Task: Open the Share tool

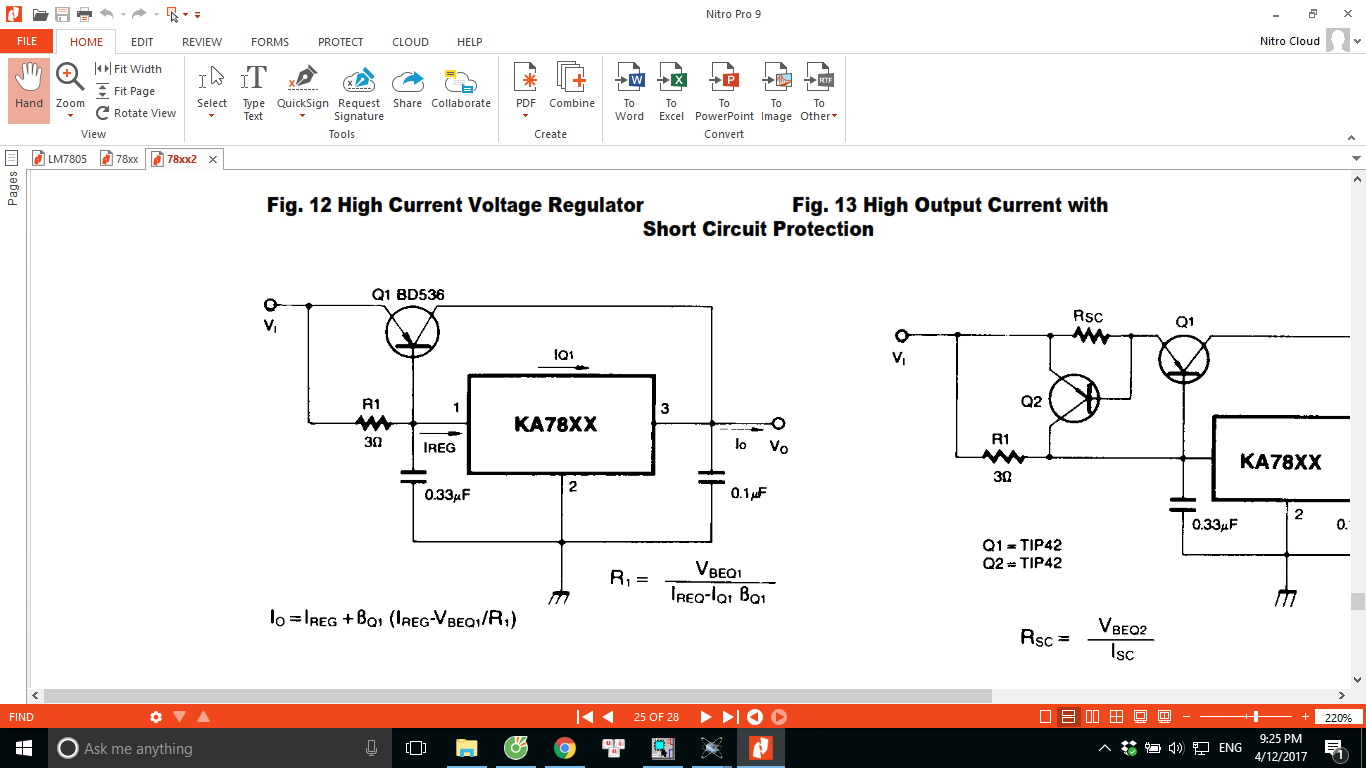Action: 407,88
